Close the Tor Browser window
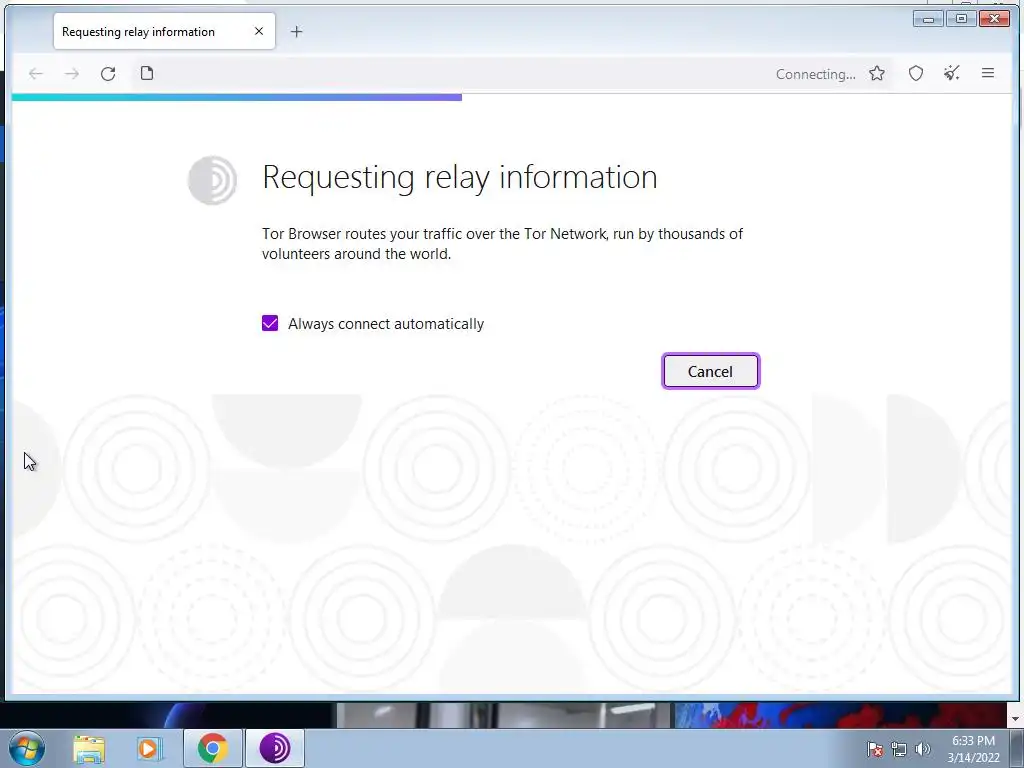This screenshot has height=768, width=1024. coord(995,19)
